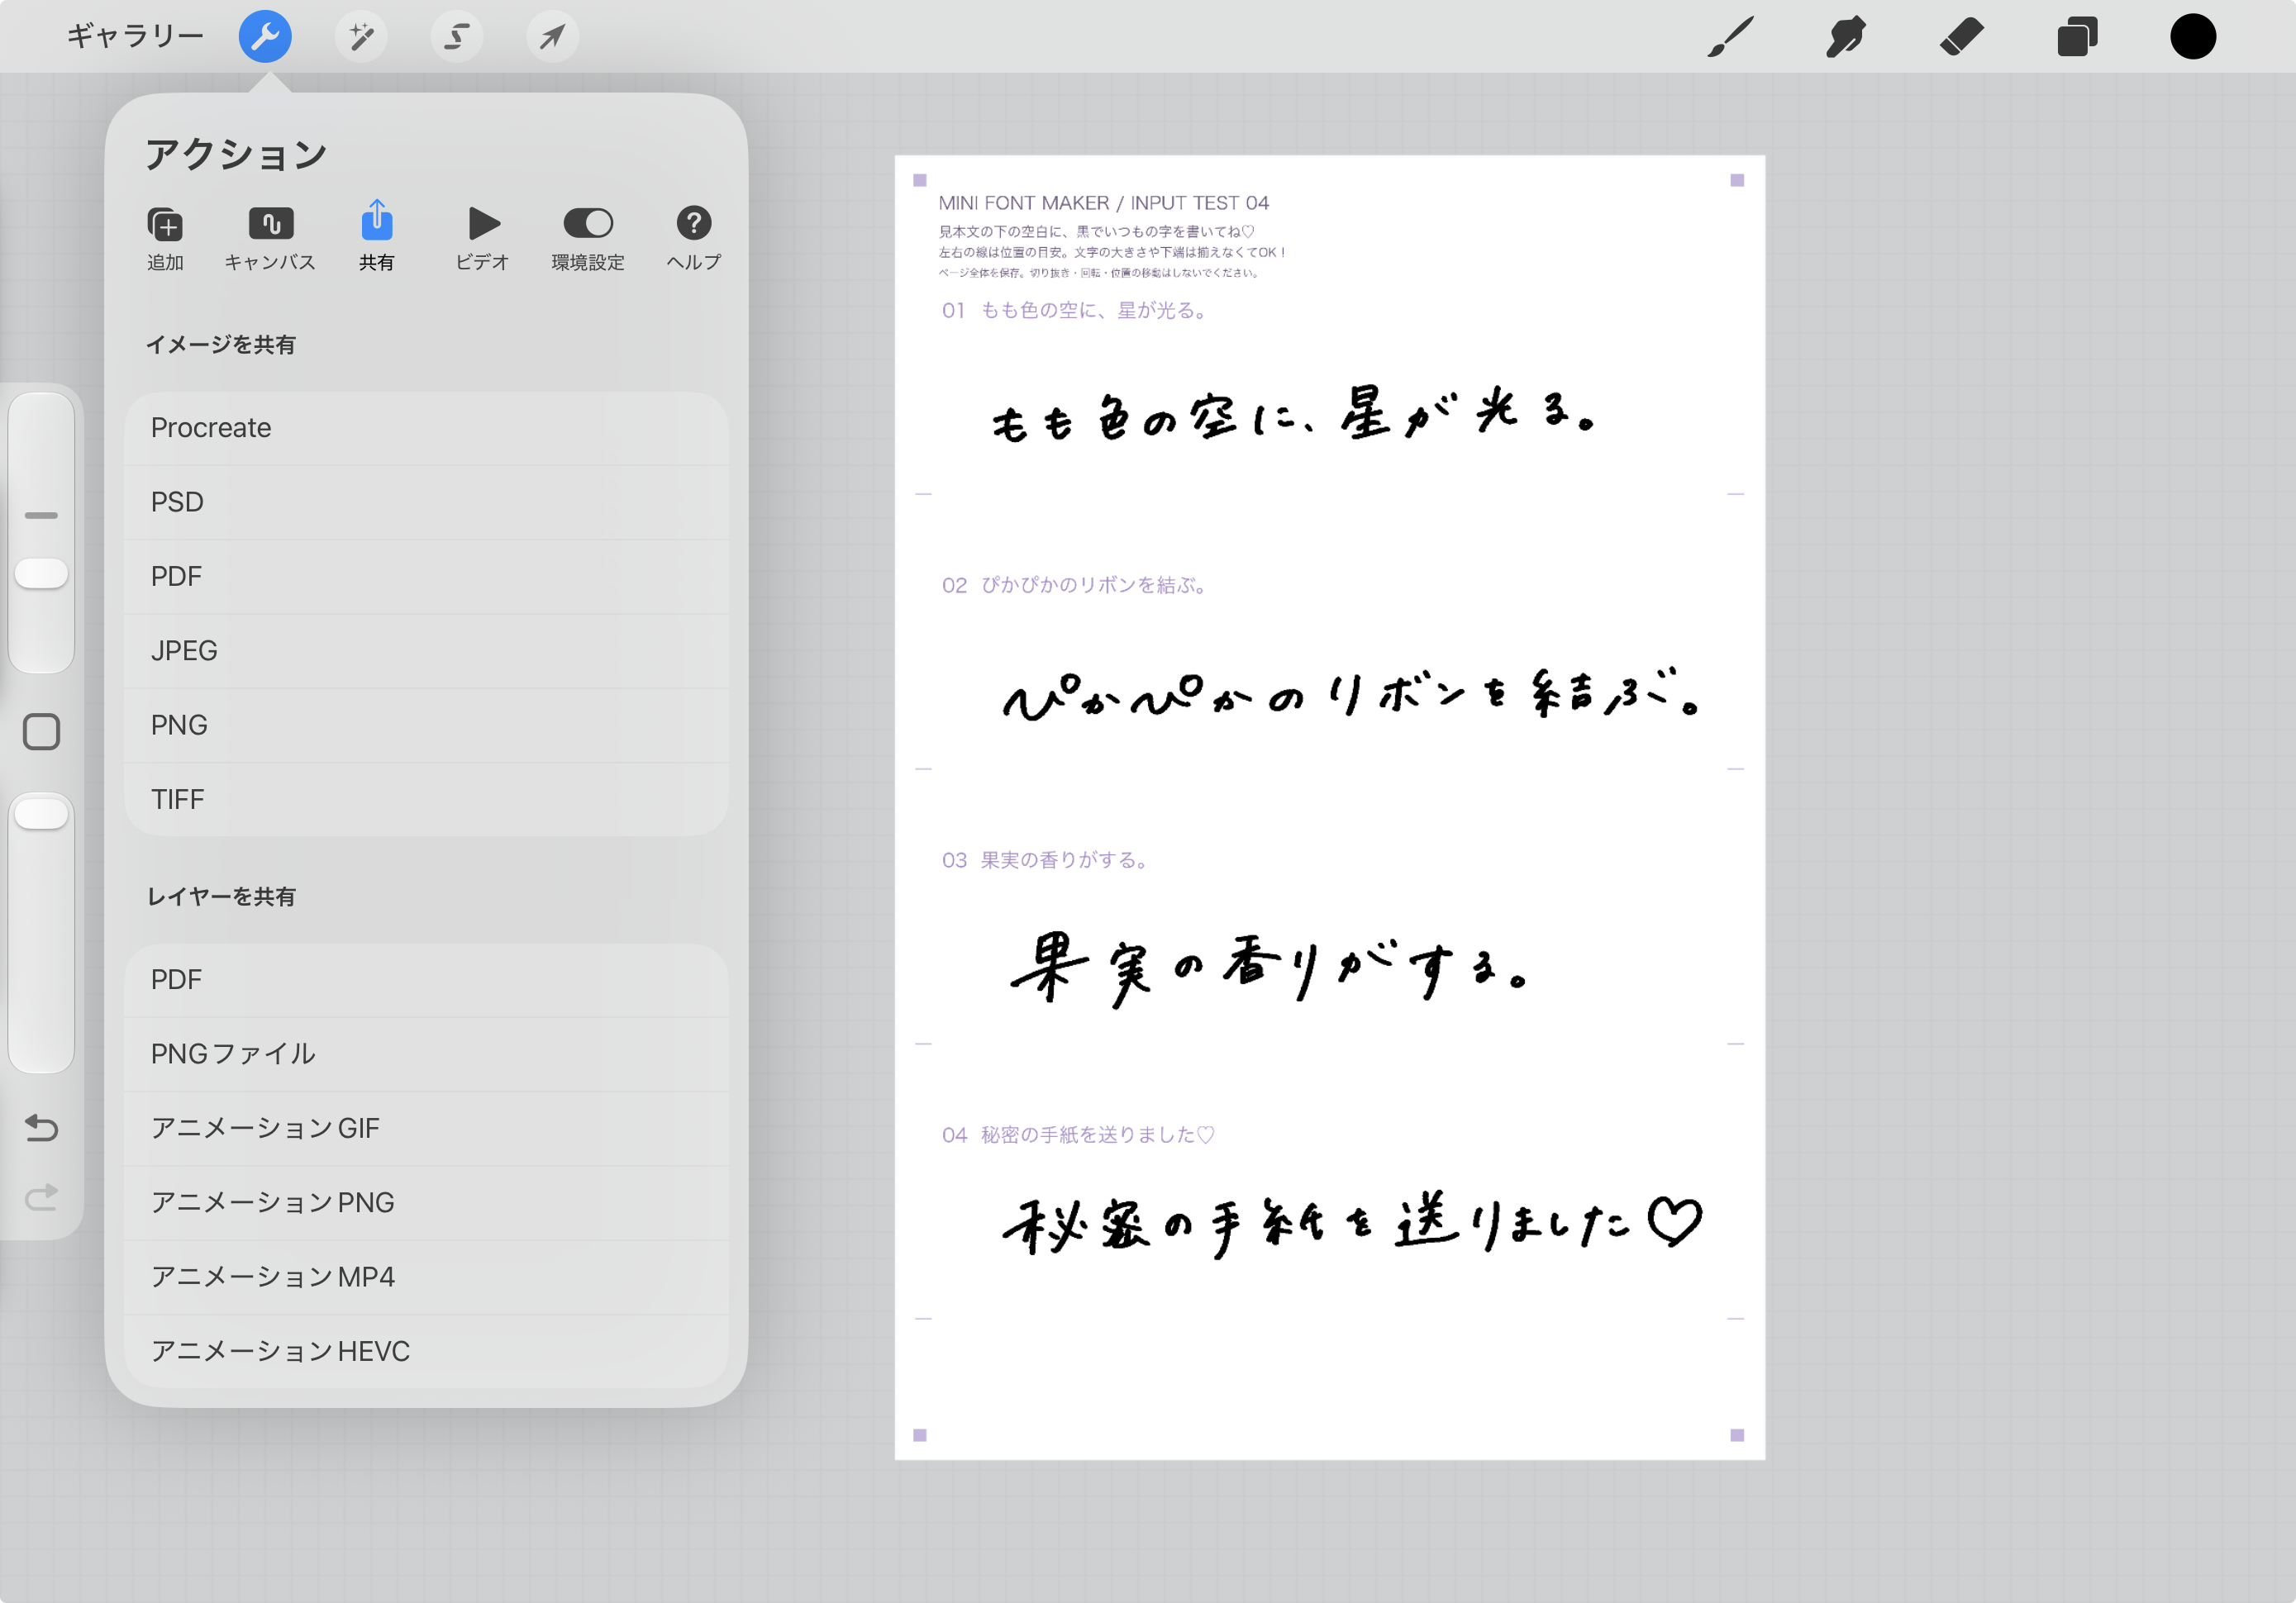The image size is (2296, 1603).
Task: Share image as Procreate file
Action: [x=427, y=428]
